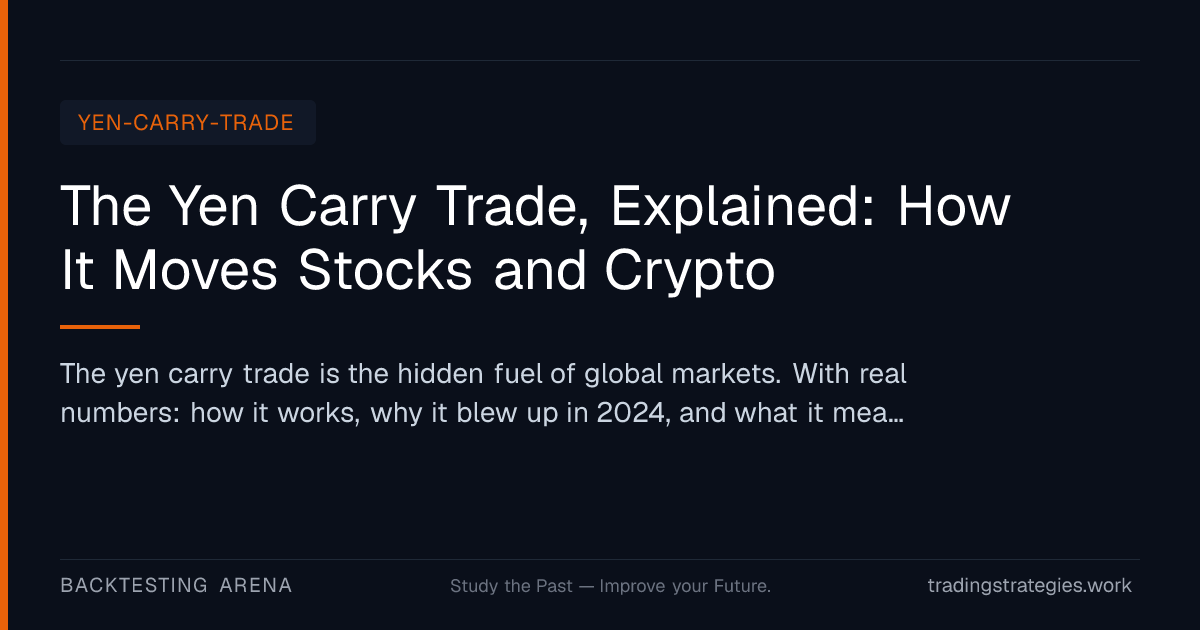Click the orange underline below the headline
The image size is (1200, 630).
pos(100,326)
